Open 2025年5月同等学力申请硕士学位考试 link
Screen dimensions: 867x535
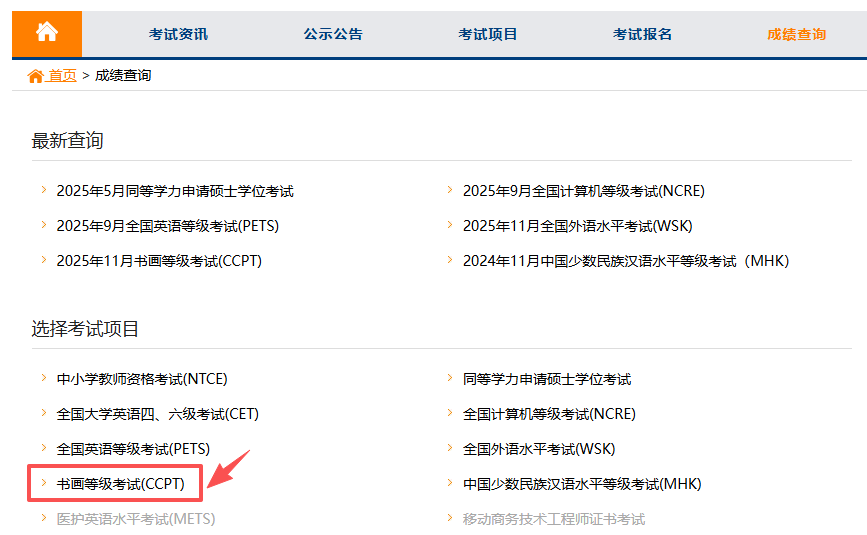(x=175, y=191)
